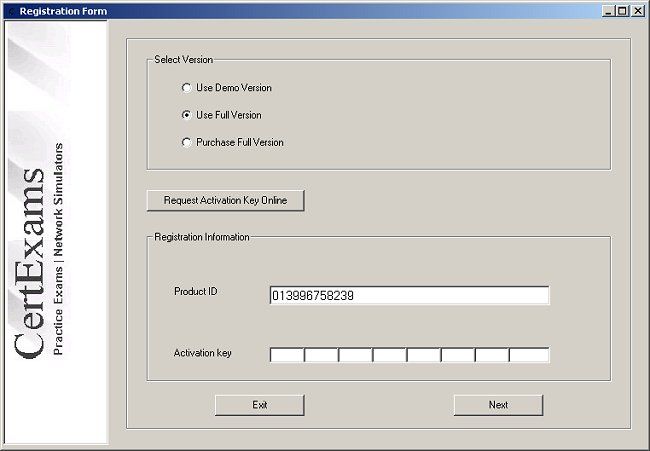Viewport: 650px width, 451px height.
Task: Click the fifth Activation key box
Action: click(x=423, y=355)
